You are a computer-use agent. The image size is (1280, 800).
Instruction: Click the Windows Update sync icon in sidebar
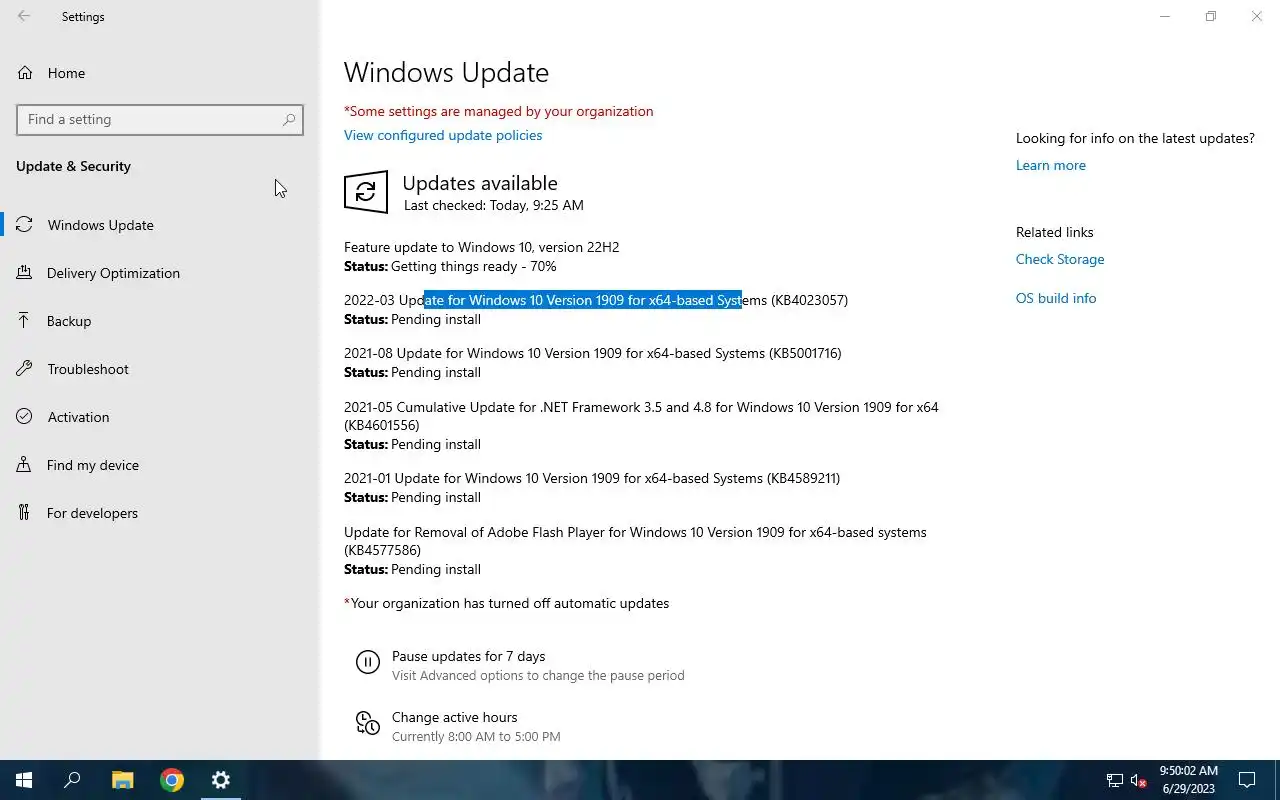tap(25, 225)
